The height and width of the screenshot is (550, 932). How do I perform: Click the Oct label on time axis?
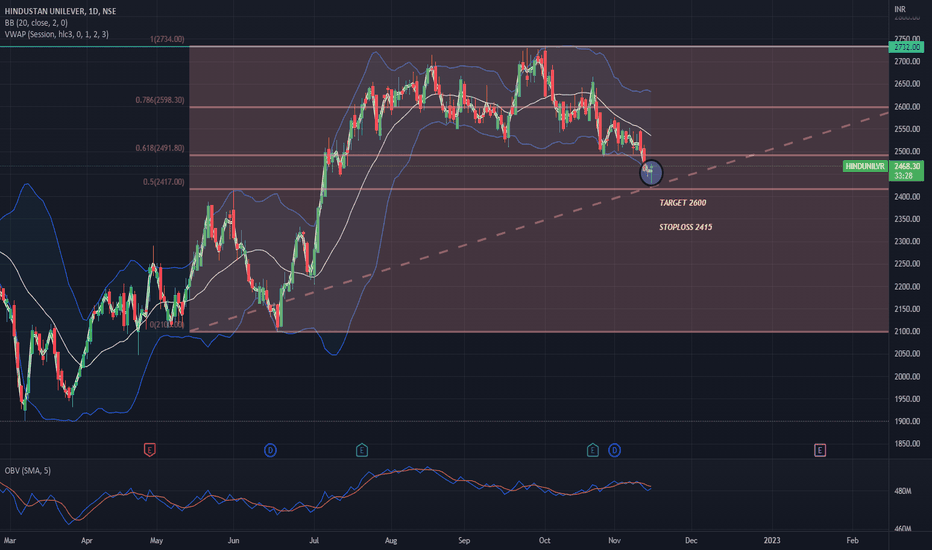click(544, 540)
